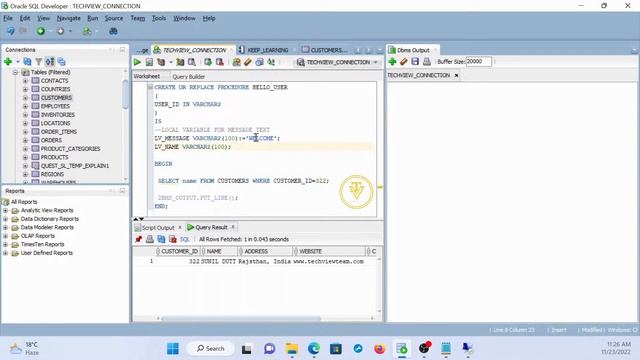Click the Rollback icon in worksheet toolbar

point(220,62)
